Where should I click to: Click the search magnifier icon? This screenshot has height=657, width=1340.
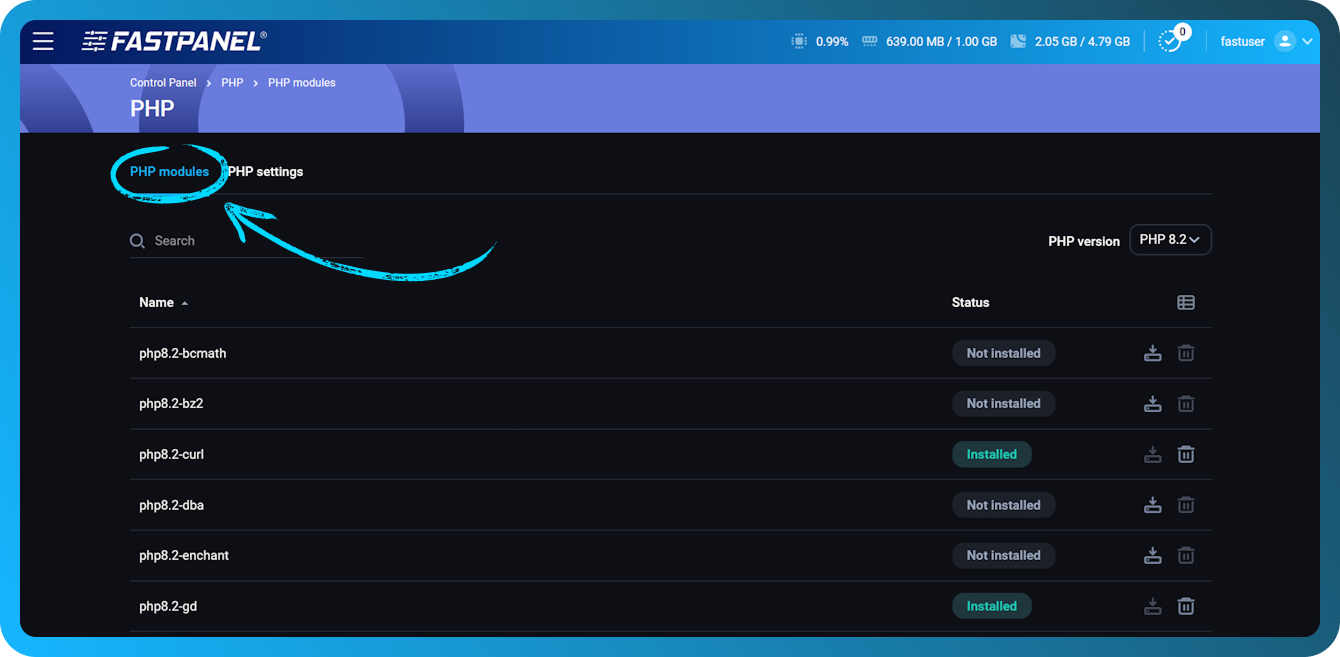tap(137, 240)
